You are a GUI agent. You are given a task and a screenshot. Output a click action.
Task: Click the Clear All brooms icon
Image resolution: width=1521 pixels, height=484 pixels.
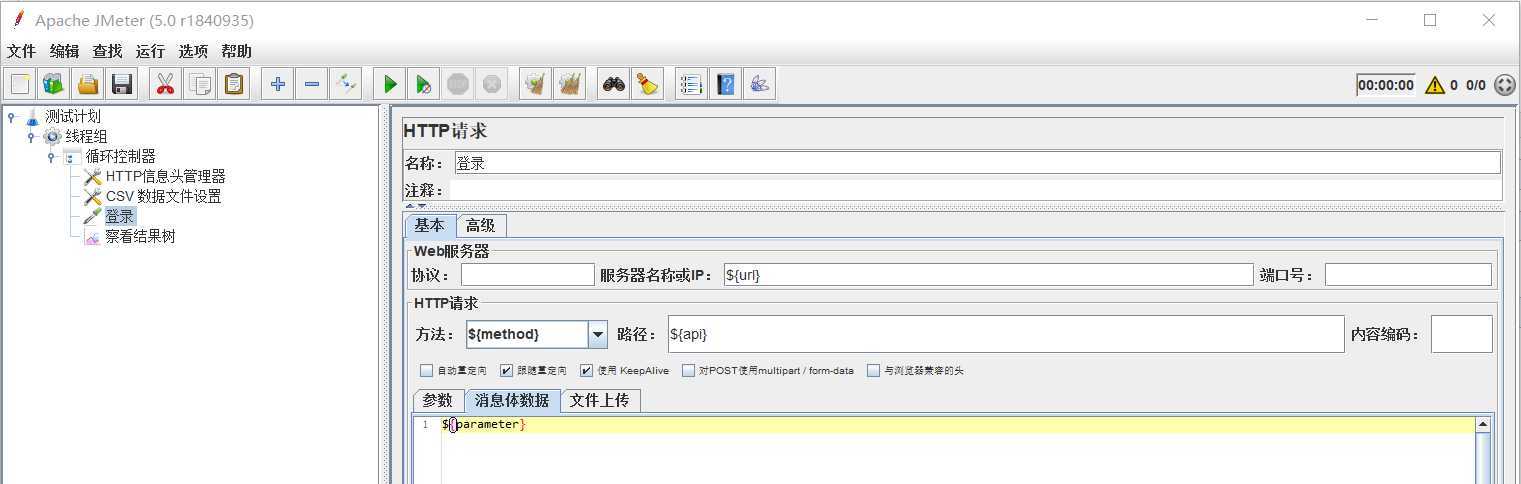pos(570,85)
